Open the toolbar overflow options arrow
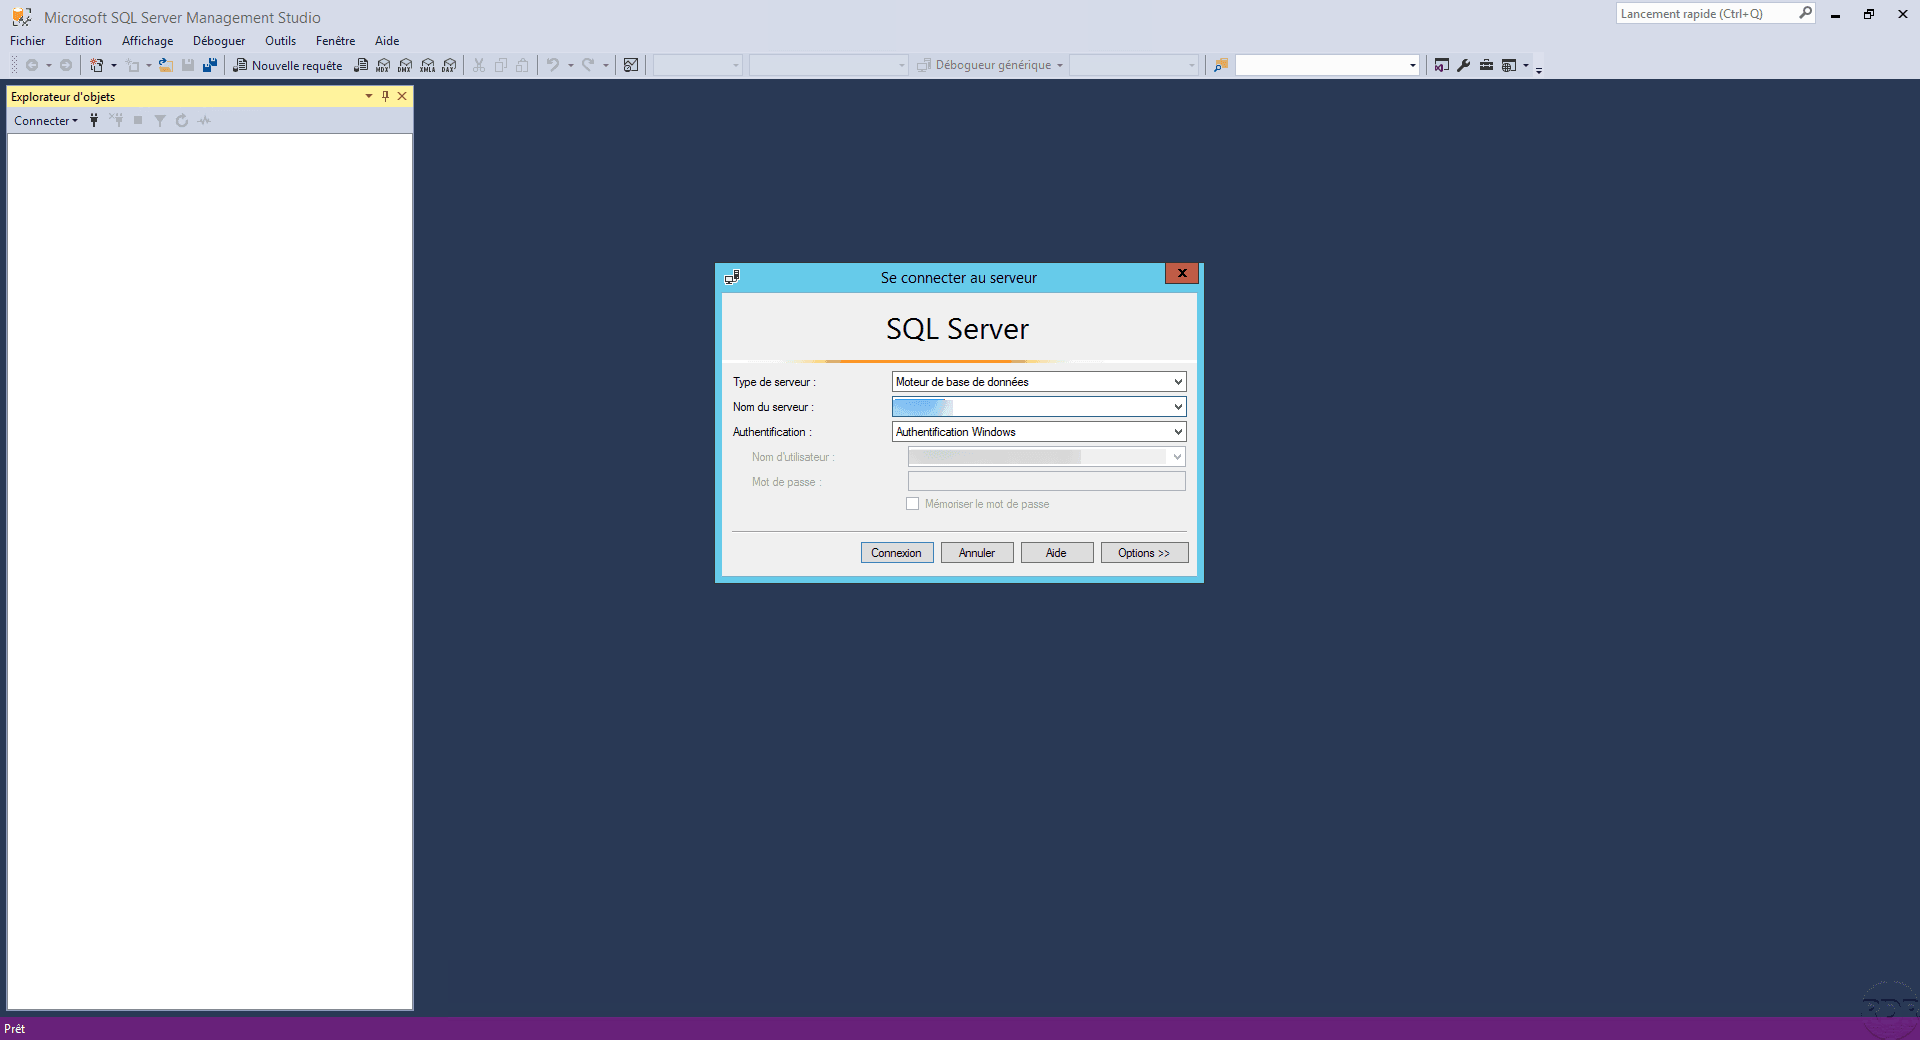 pyautogui.click(x=1539, y=68)
